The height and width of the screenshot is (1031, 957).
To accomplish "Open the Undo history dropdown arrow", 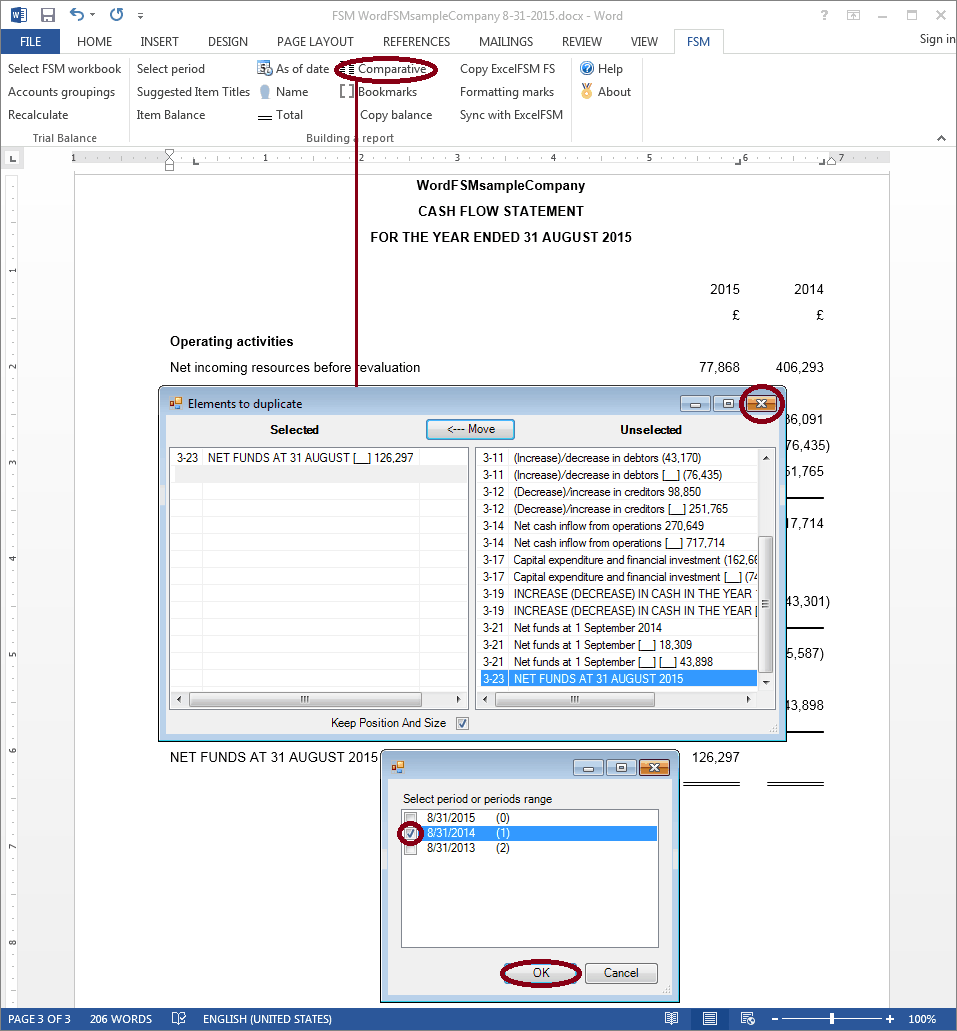I will tap(93, 15).
